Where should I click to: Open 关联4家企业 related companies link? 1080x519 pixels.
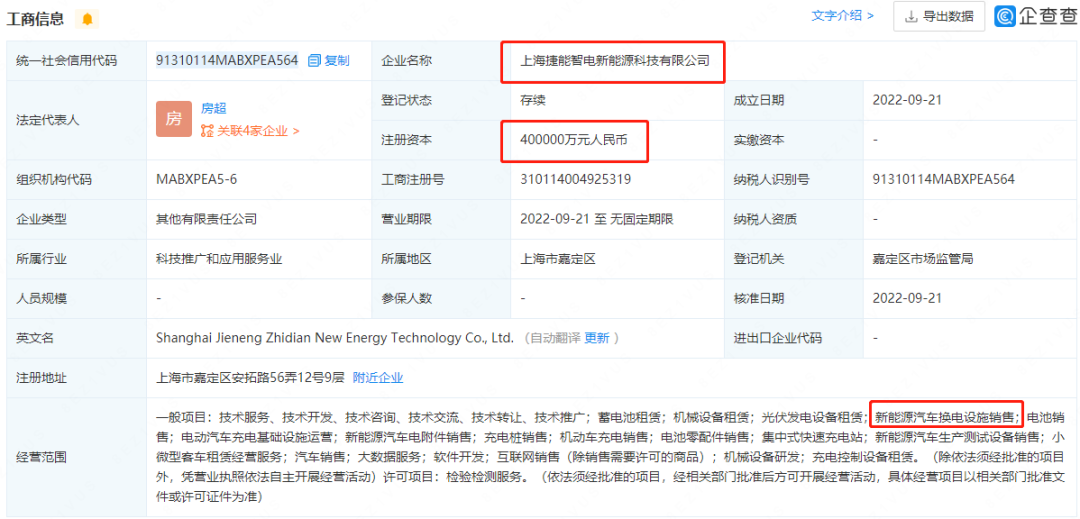[x=250, y=131]
